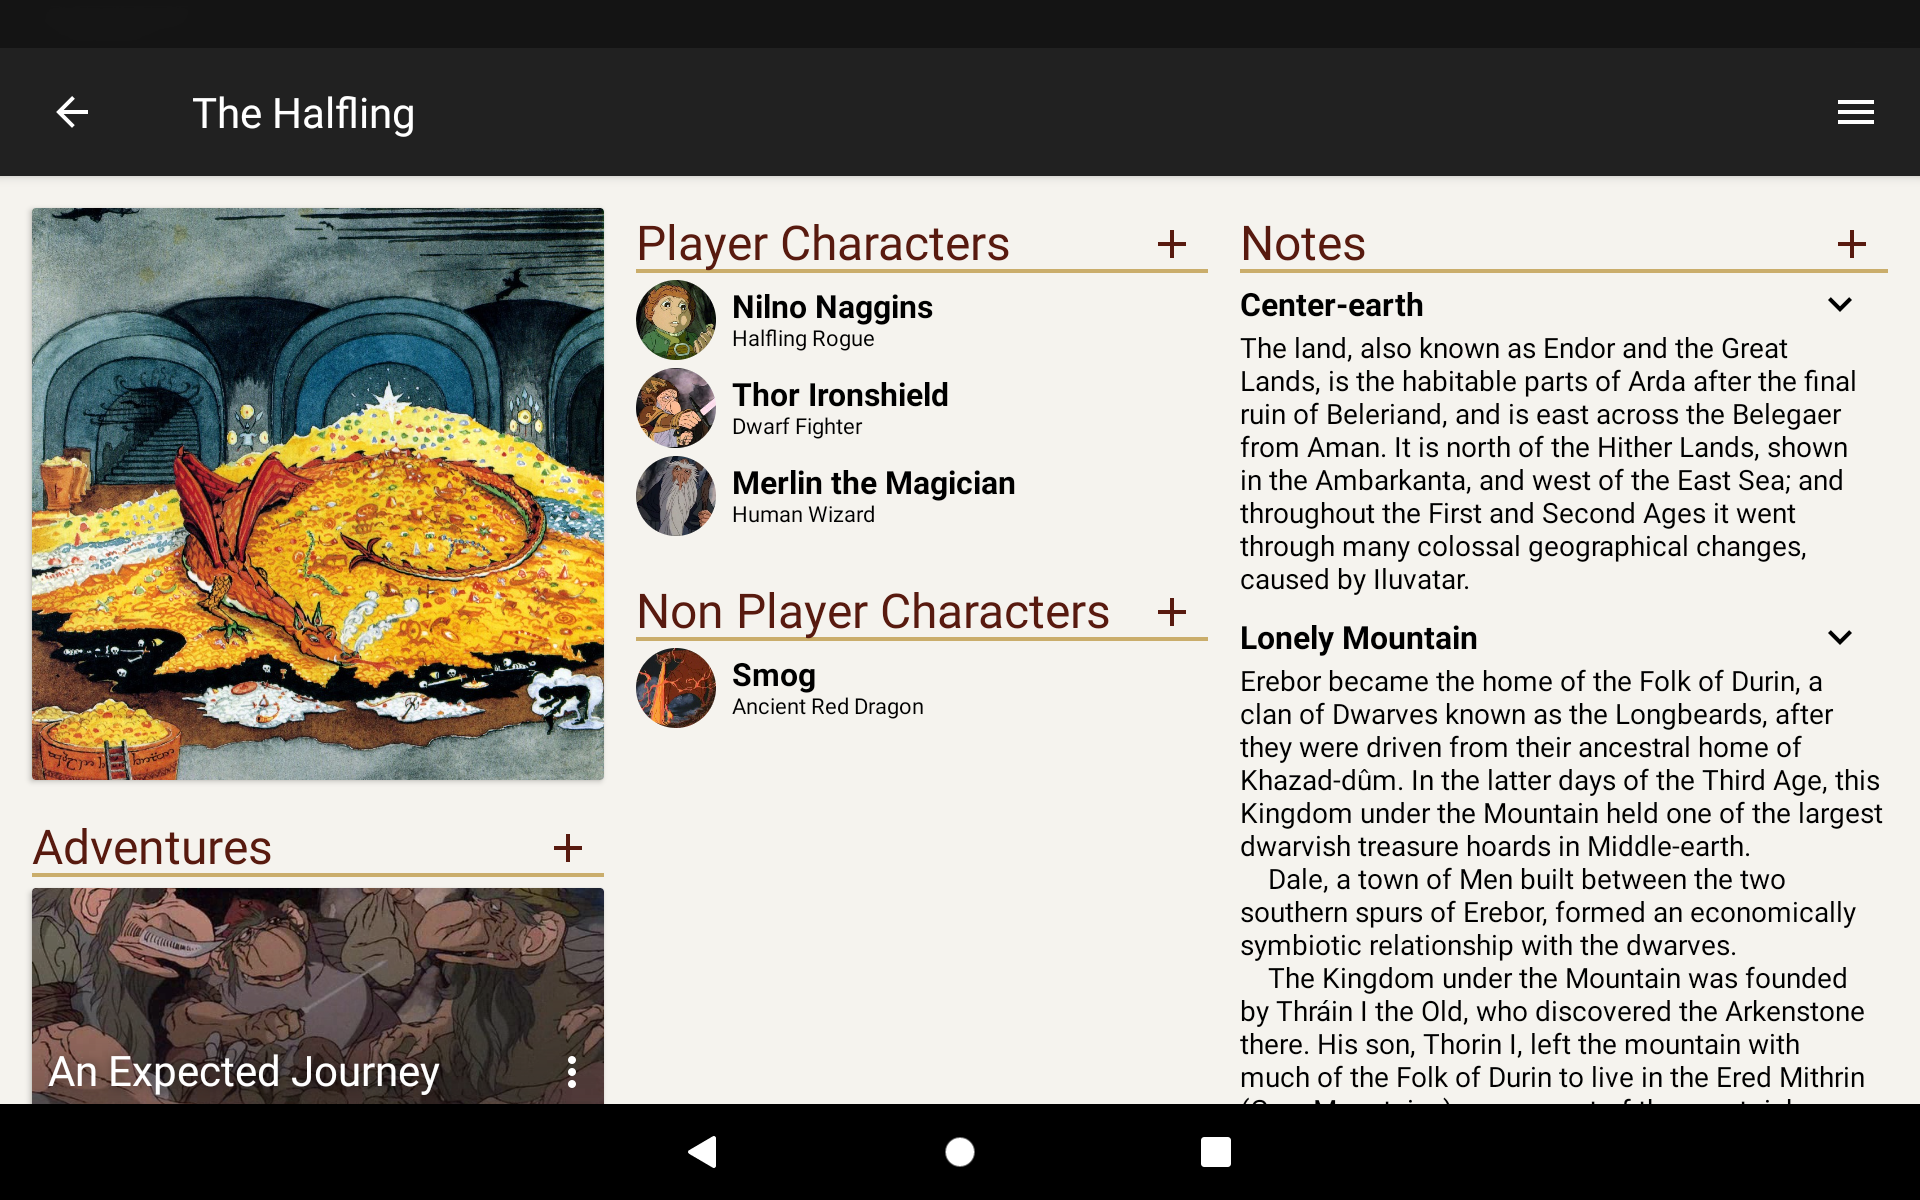Screen dimensions: 1920x1200
Task: Navigate back with the arrow
Action: (x=72, y=112)
